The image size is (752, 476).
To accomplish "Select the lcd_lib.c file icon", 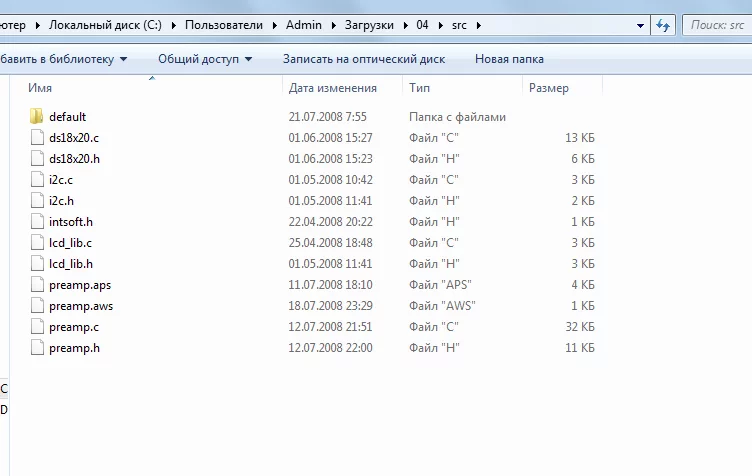I will (37, 243).
